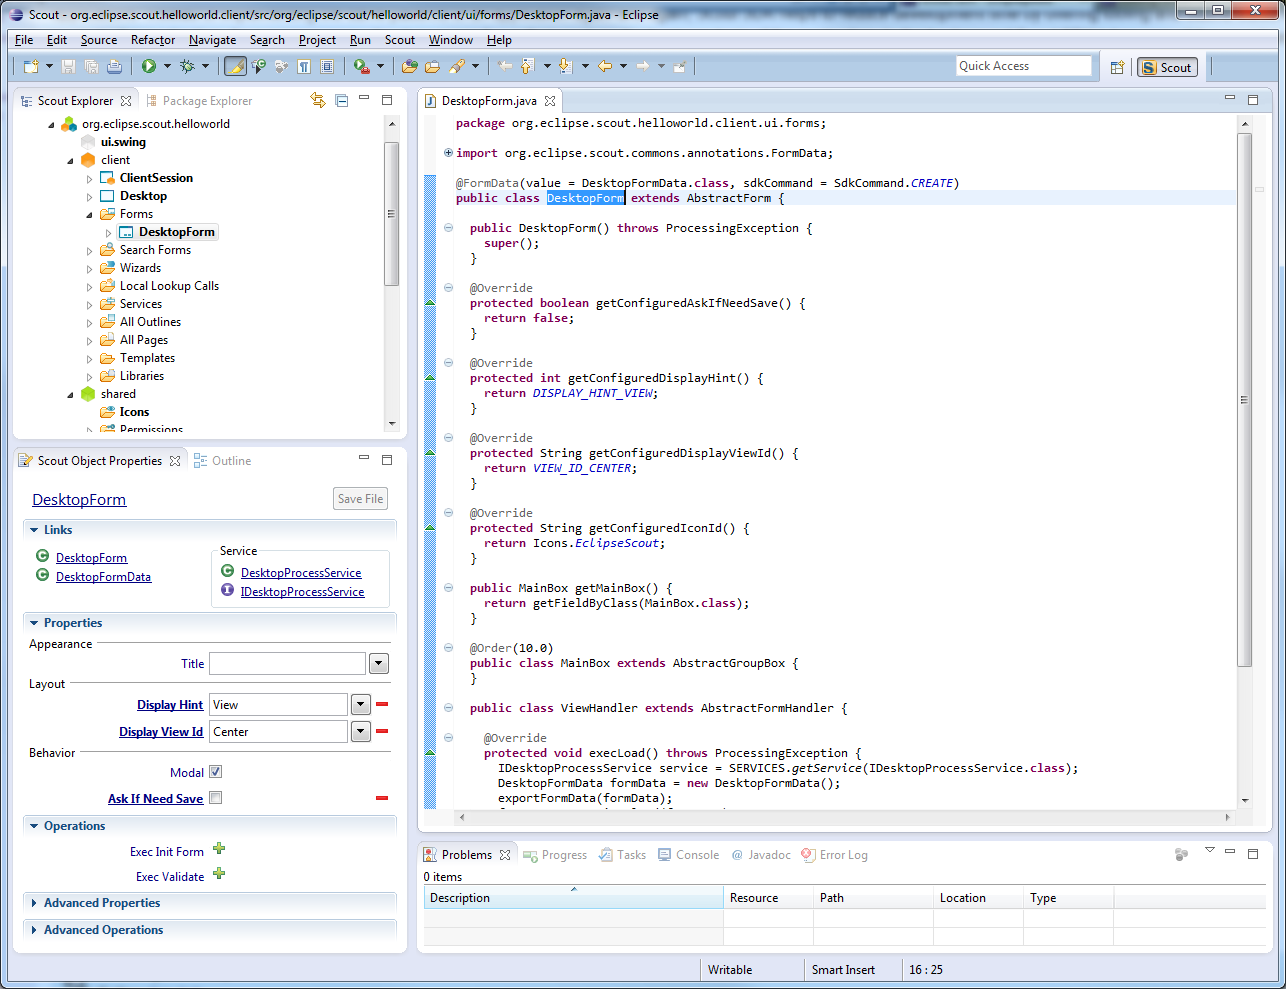Click the editor horizontal scrollbar
Screen dimensions: 1286x989
[844, 818]
